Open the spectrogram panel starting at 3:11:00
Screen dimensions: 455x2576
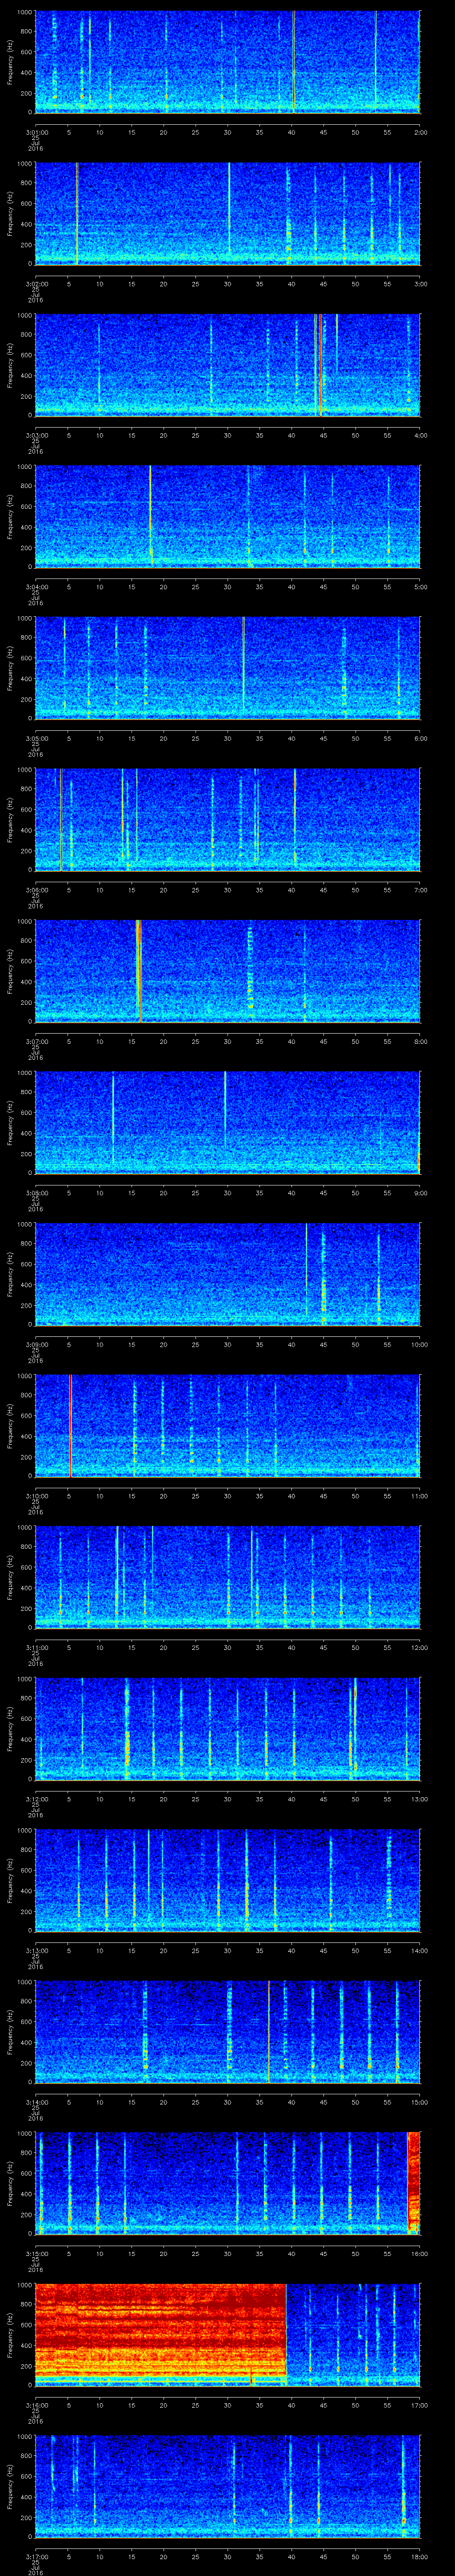227,1577
